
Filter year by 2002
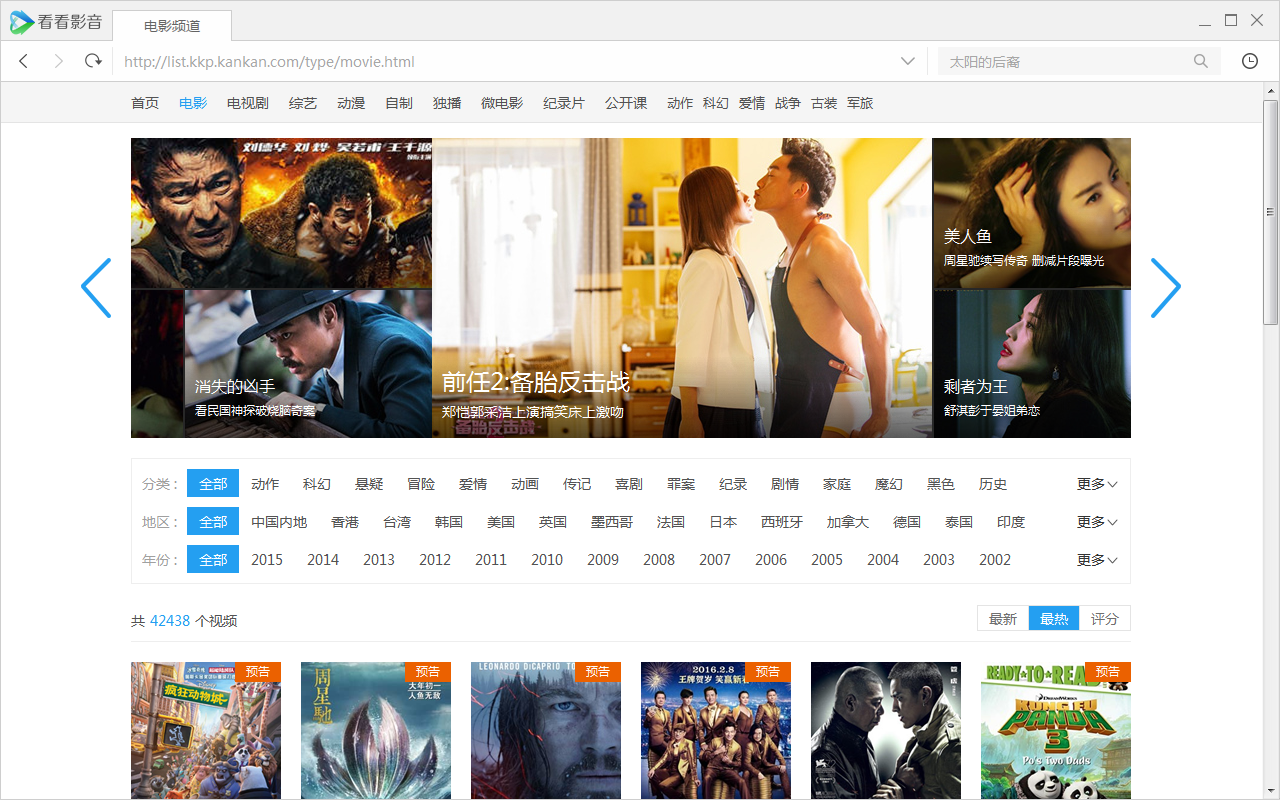pos(995,560)
